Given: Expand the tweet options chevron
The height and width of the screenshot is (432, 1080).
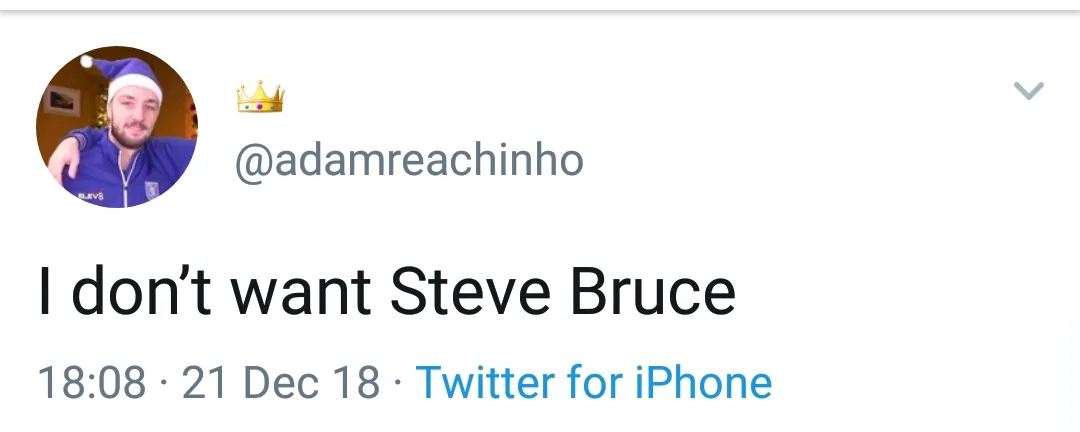Looking at the screenshot, I should pos(1028,91).
